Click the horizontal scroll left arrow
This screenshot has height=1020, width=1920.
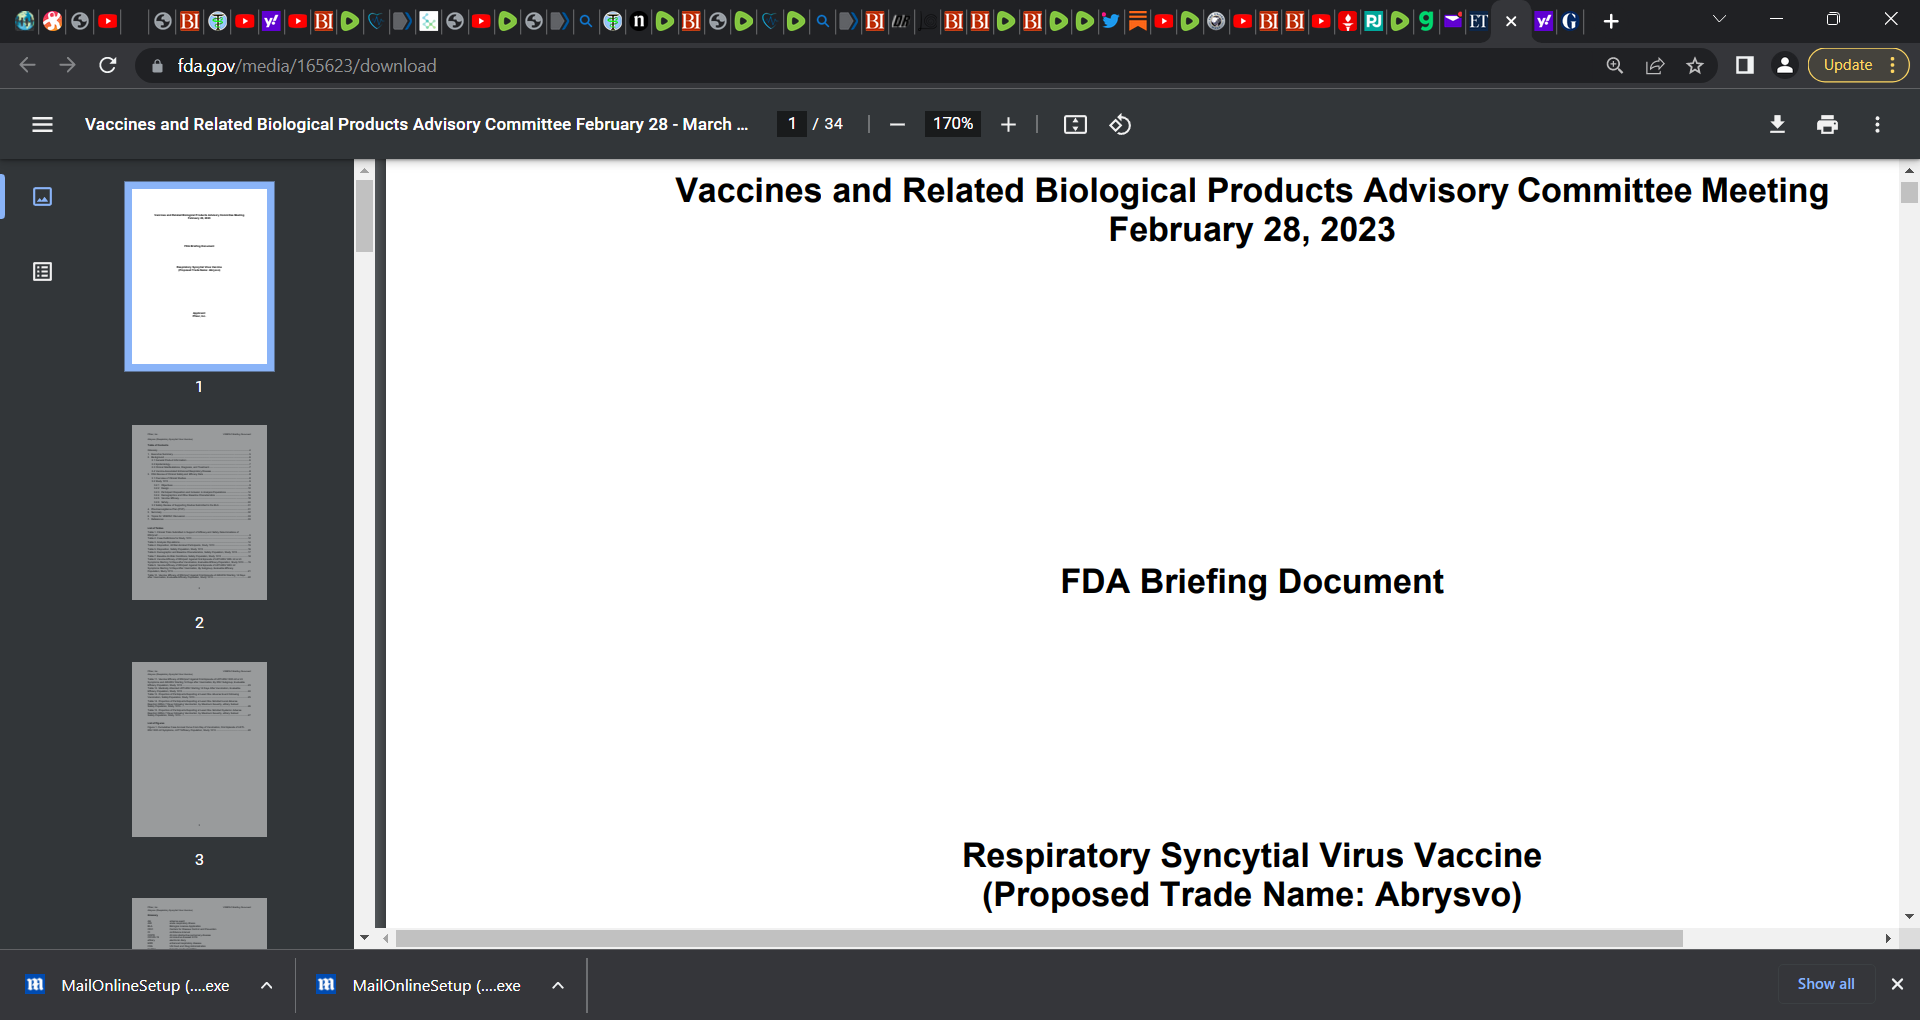pos(386,938)
